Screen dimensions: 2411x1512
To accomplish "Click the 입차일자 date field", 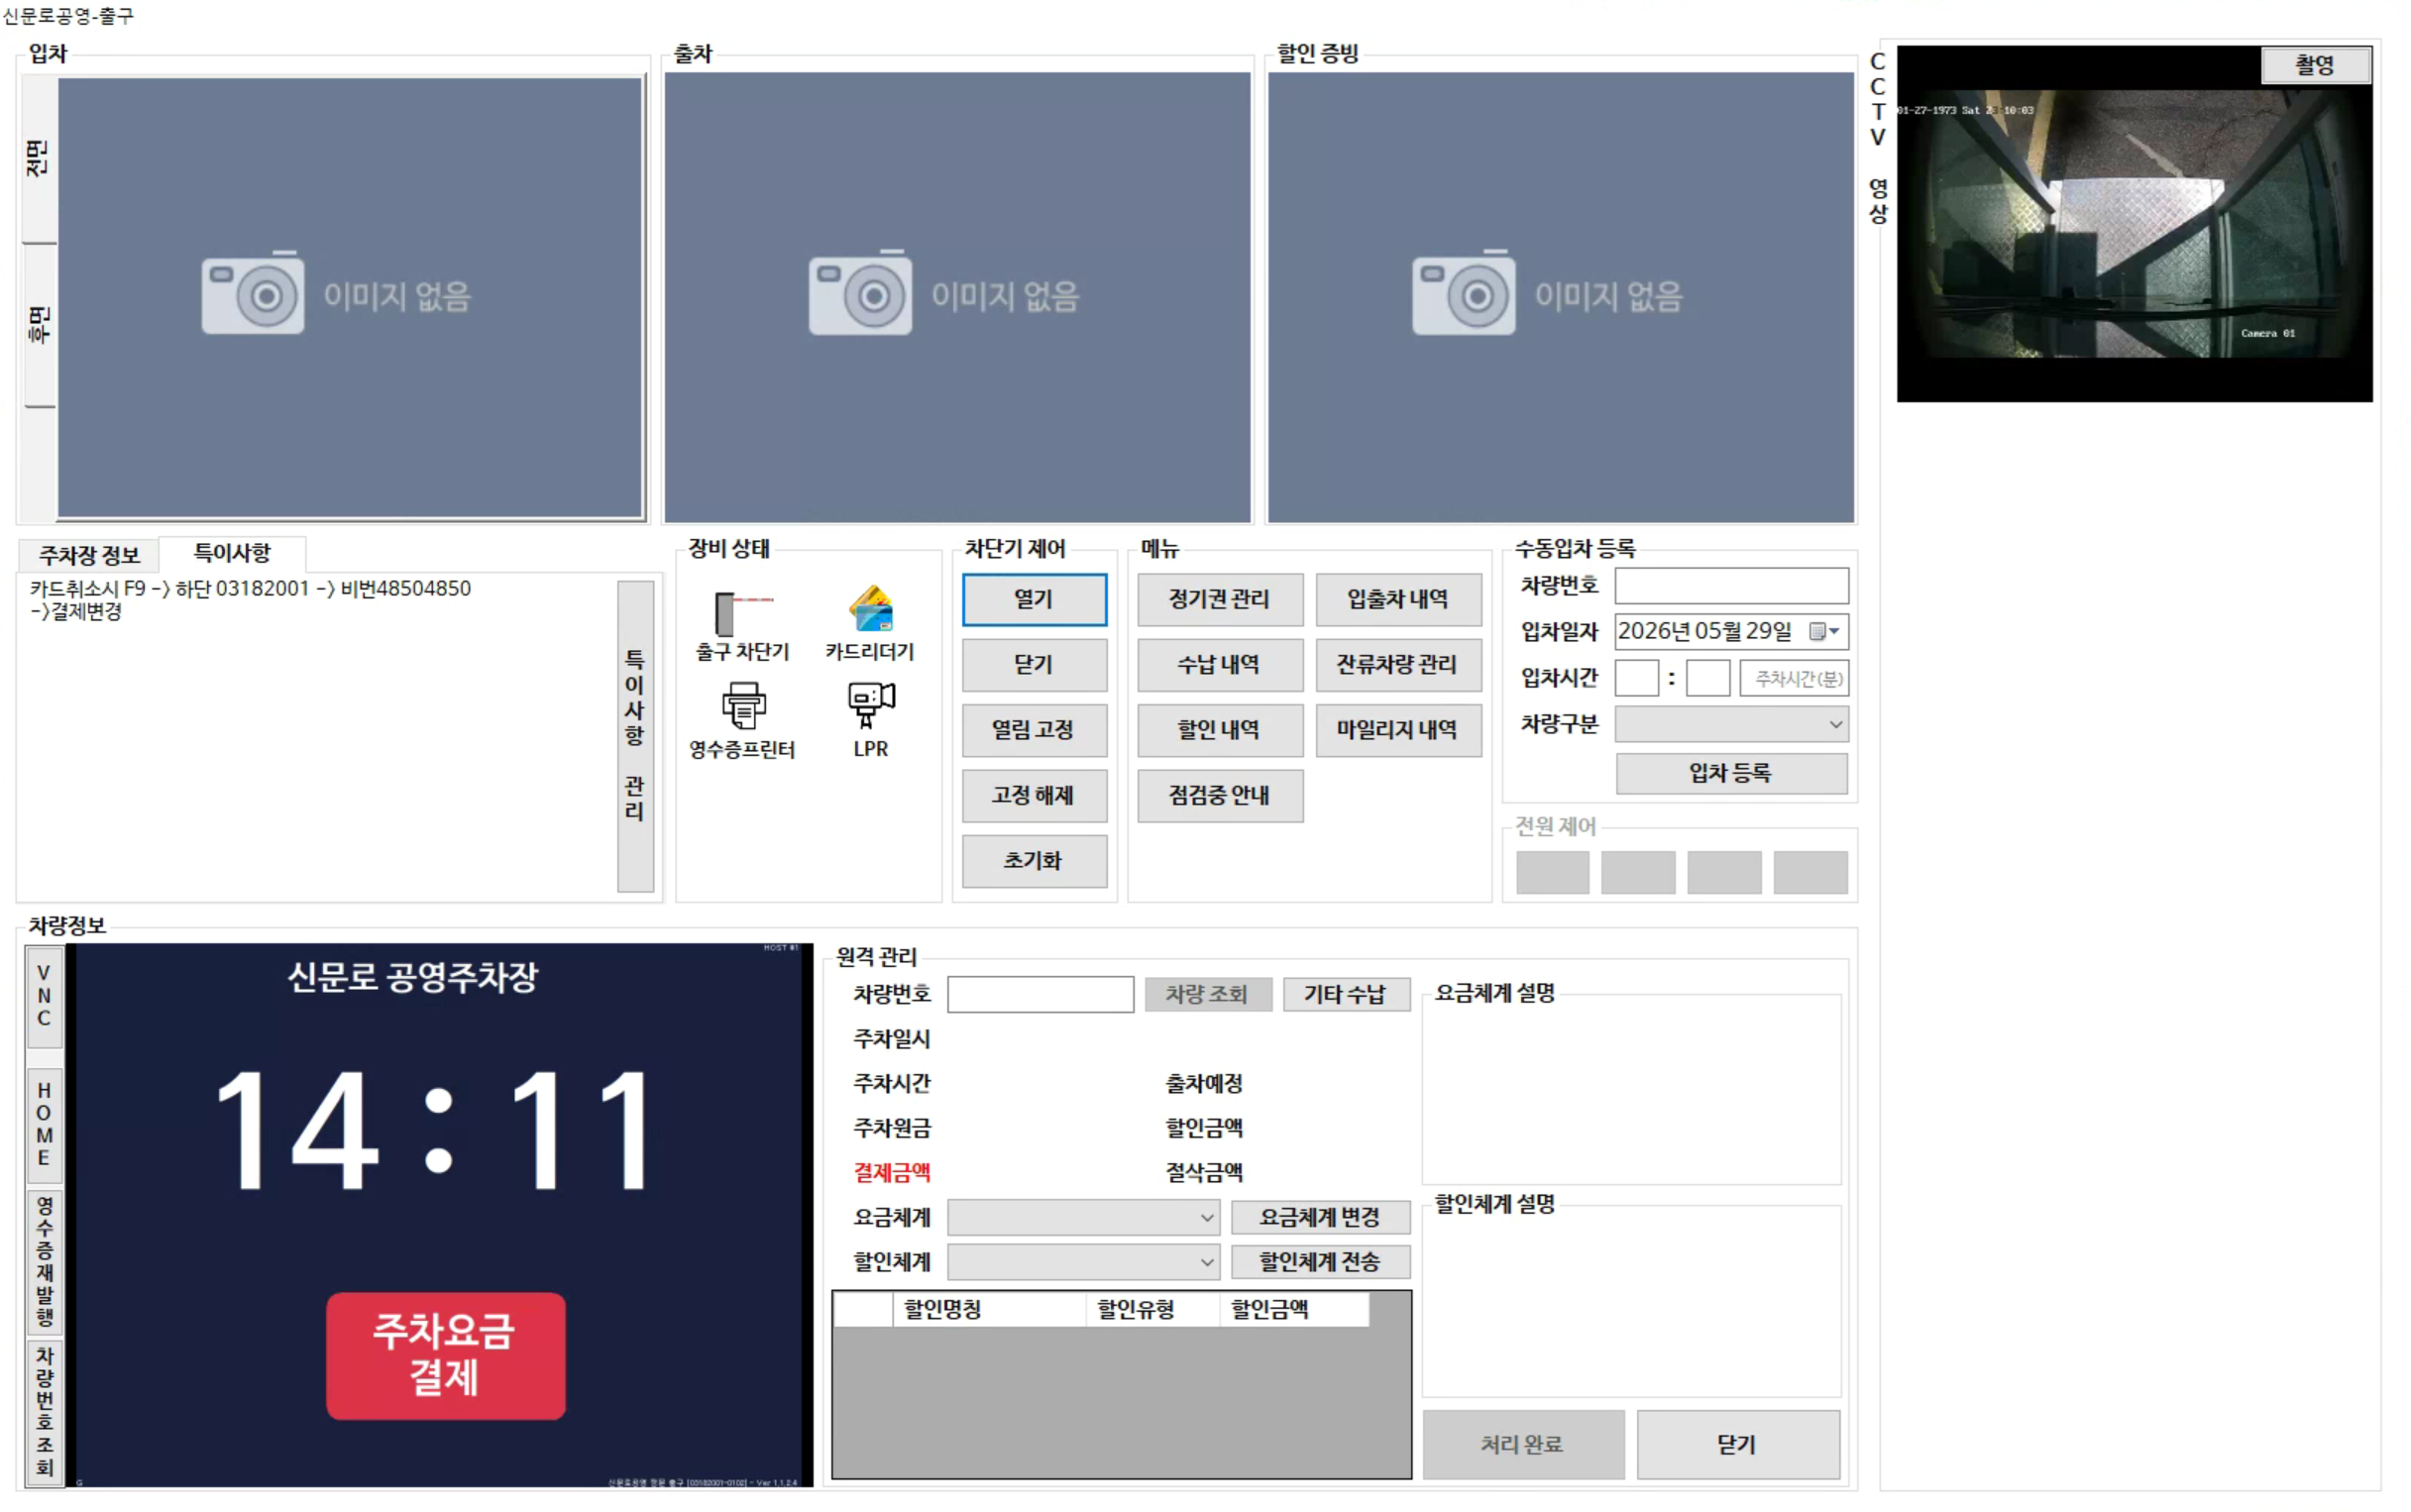I will [x=1731, y=631].
